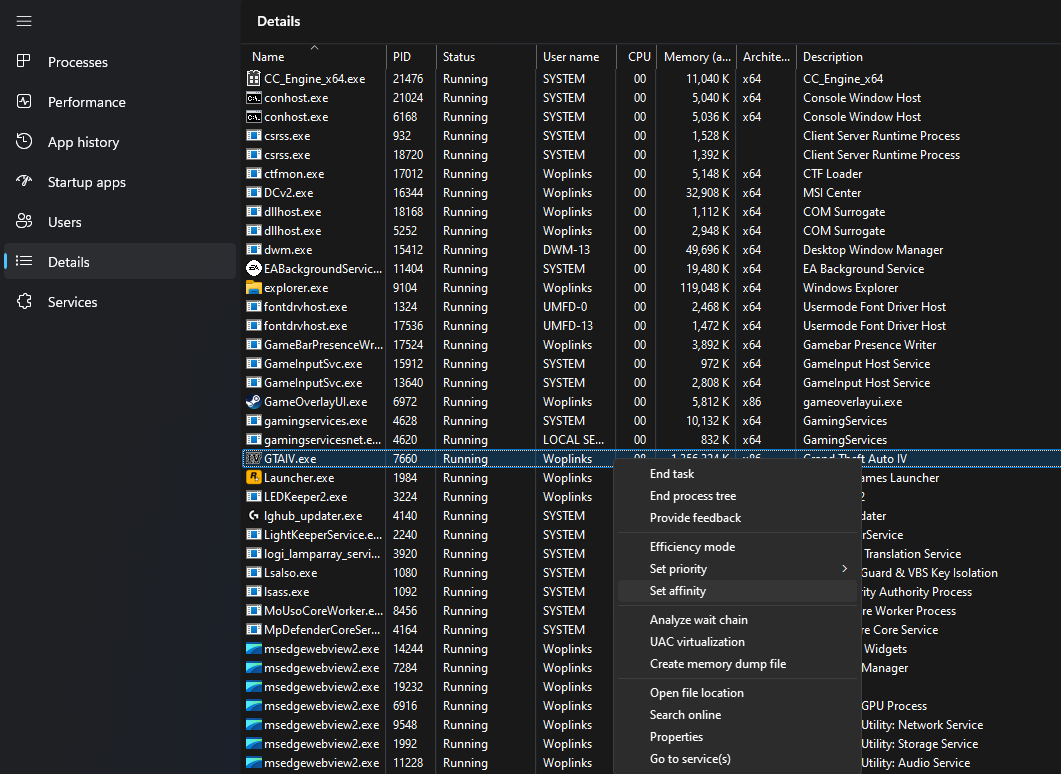Click the Users sidebar icon
The height and width of the screenshot is (774, 1061).
[24, 221]
